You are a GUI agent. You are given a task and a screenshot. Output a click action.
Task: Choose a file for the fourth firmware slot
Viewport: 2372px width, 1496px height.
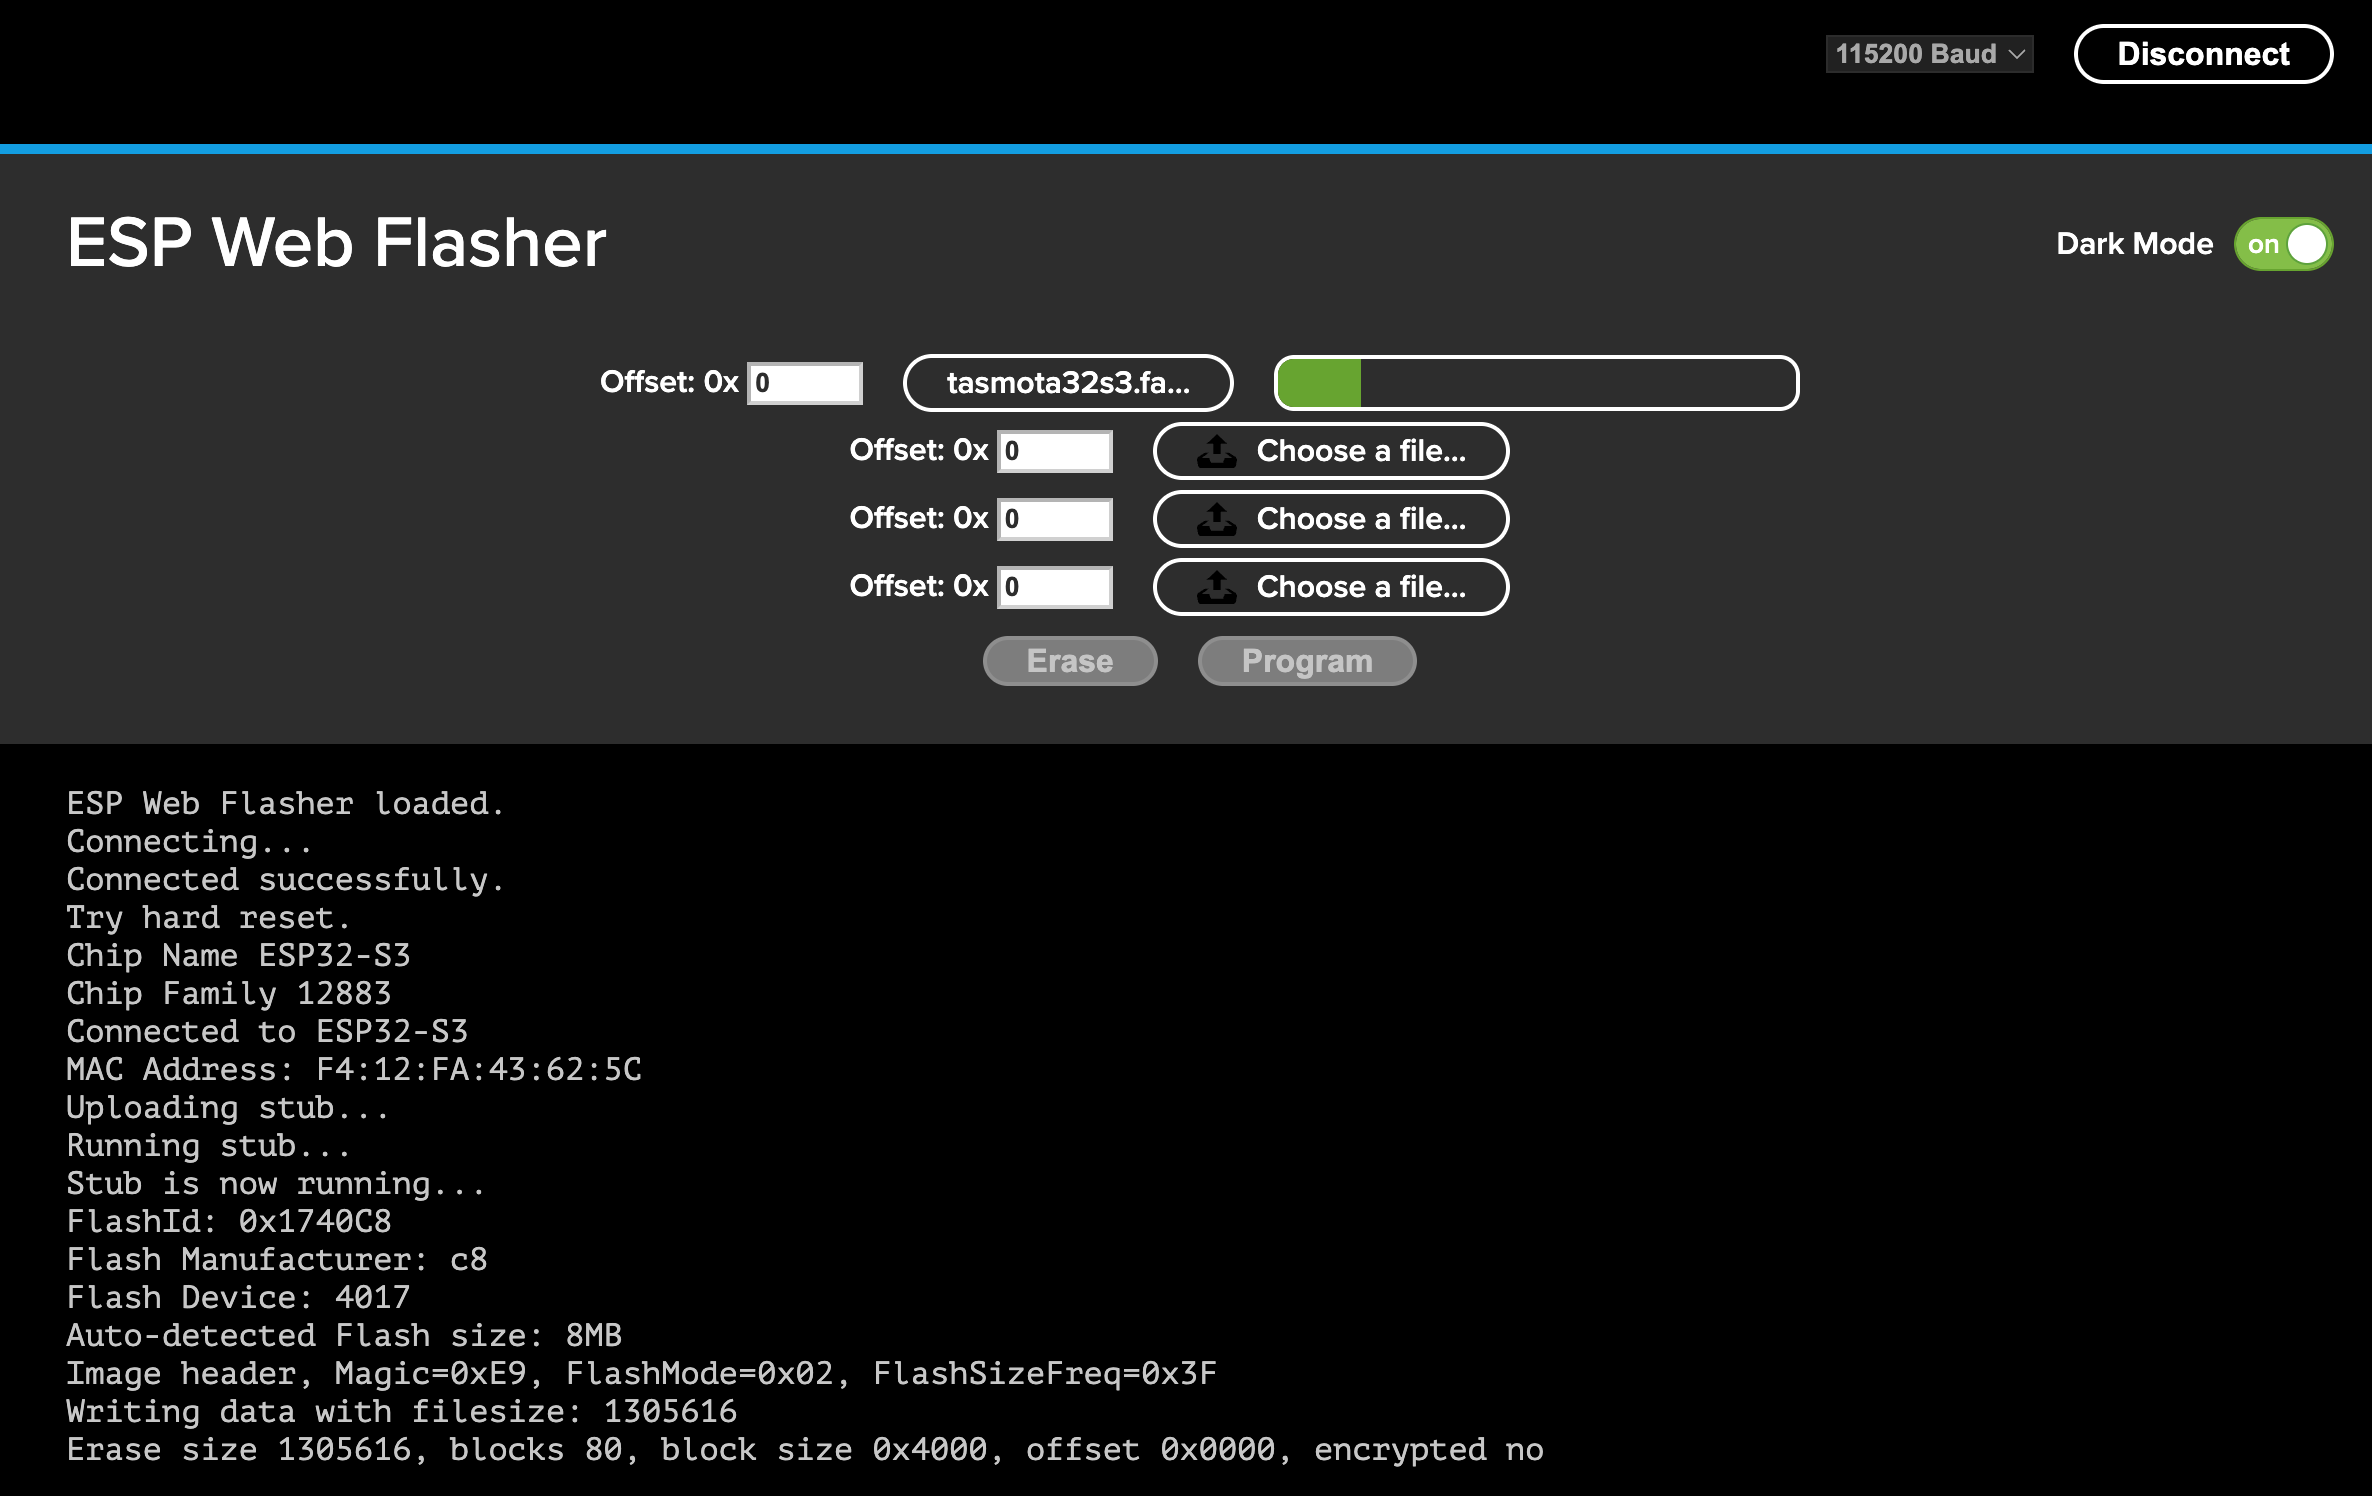pyautogui.click(x=1330, y=587)
